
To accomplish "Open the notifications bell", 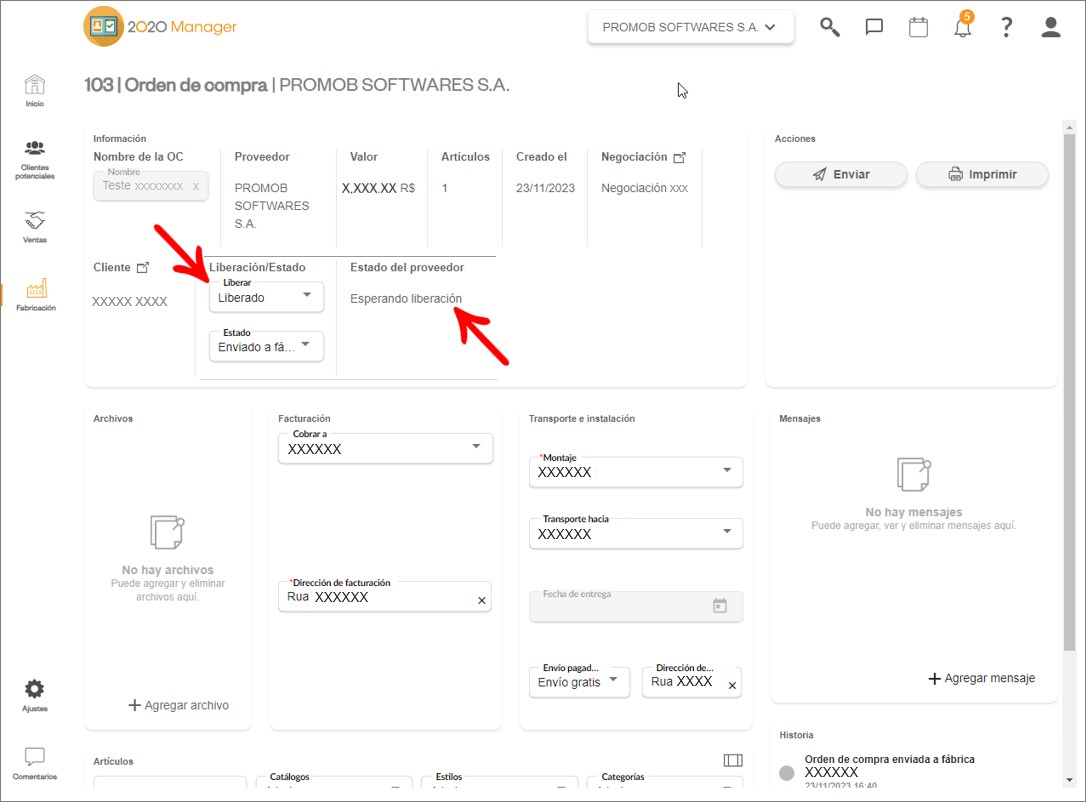I will 963,26.
